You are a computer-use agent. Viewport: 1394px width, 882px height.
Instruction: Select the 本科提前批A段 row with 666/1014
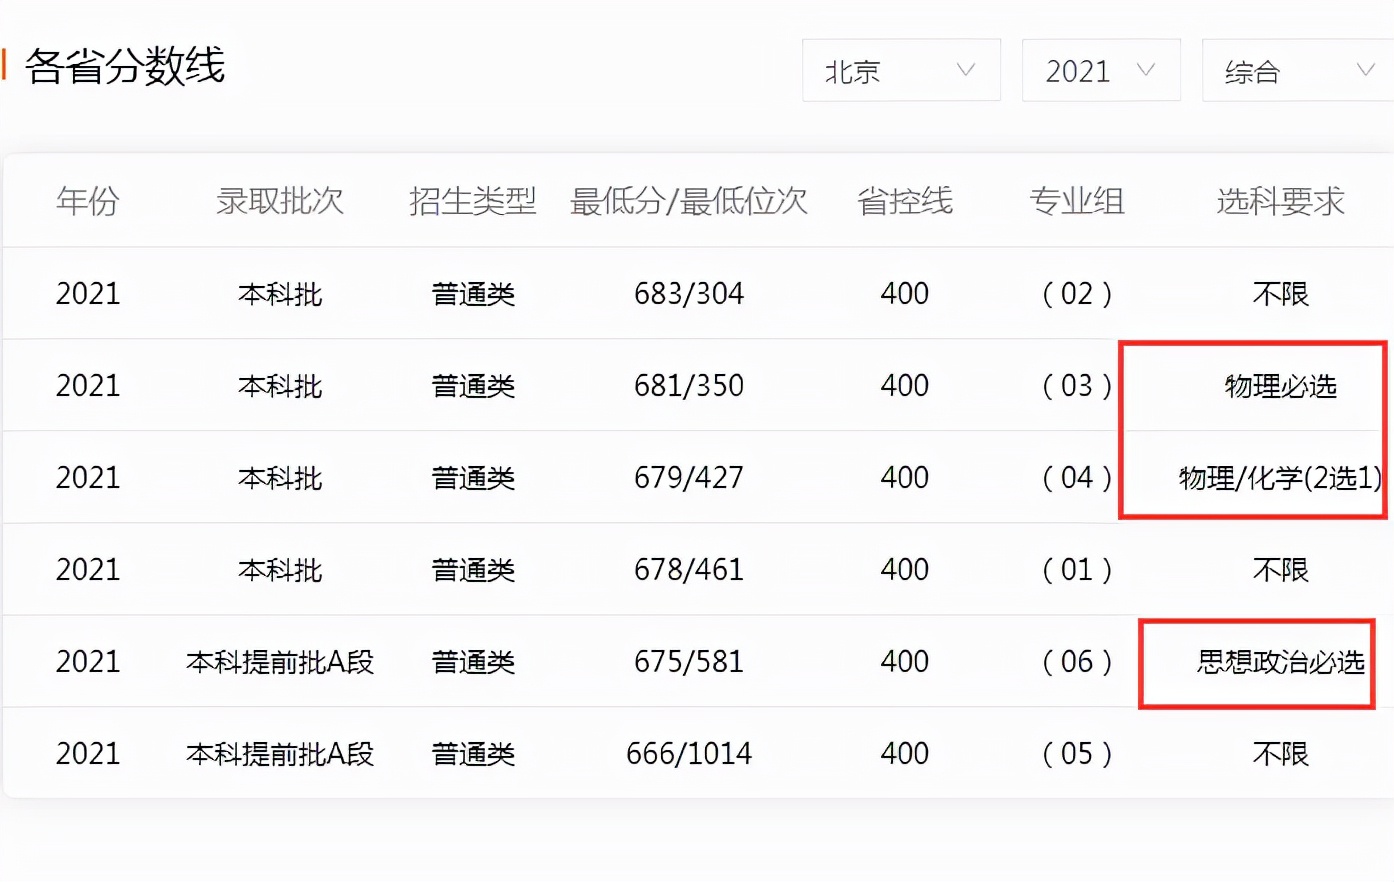(x=280, y=753)
